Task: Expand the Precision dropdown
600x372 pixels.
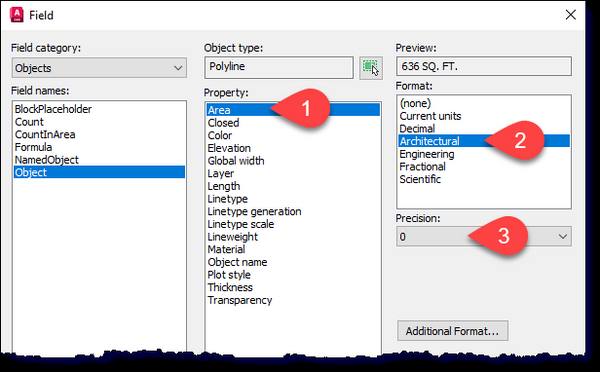Action: click(484, 237)
